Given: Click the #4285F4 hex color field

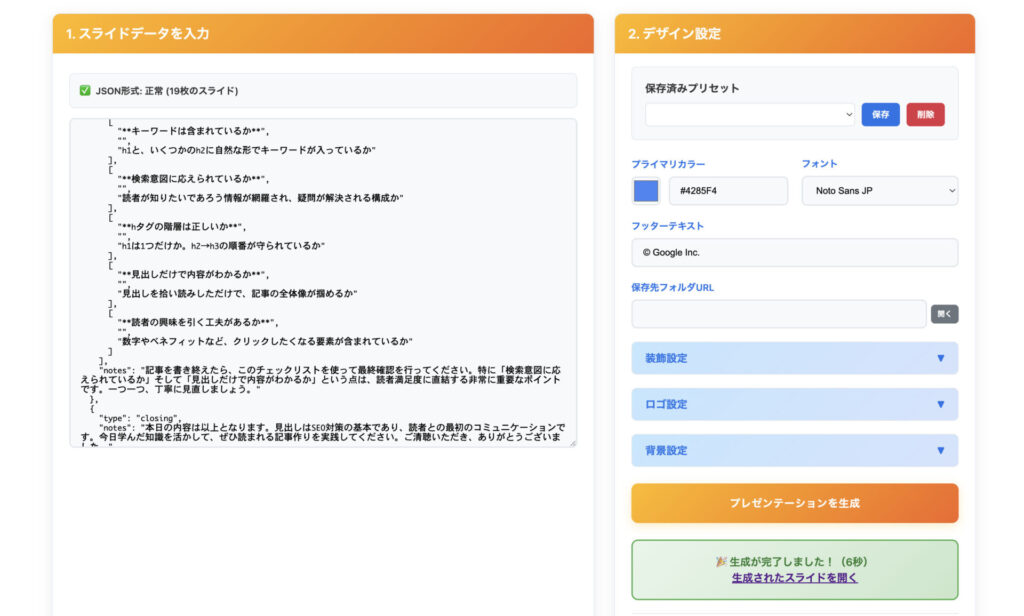Looking at the screenshot, I should [x=728, y=191].
